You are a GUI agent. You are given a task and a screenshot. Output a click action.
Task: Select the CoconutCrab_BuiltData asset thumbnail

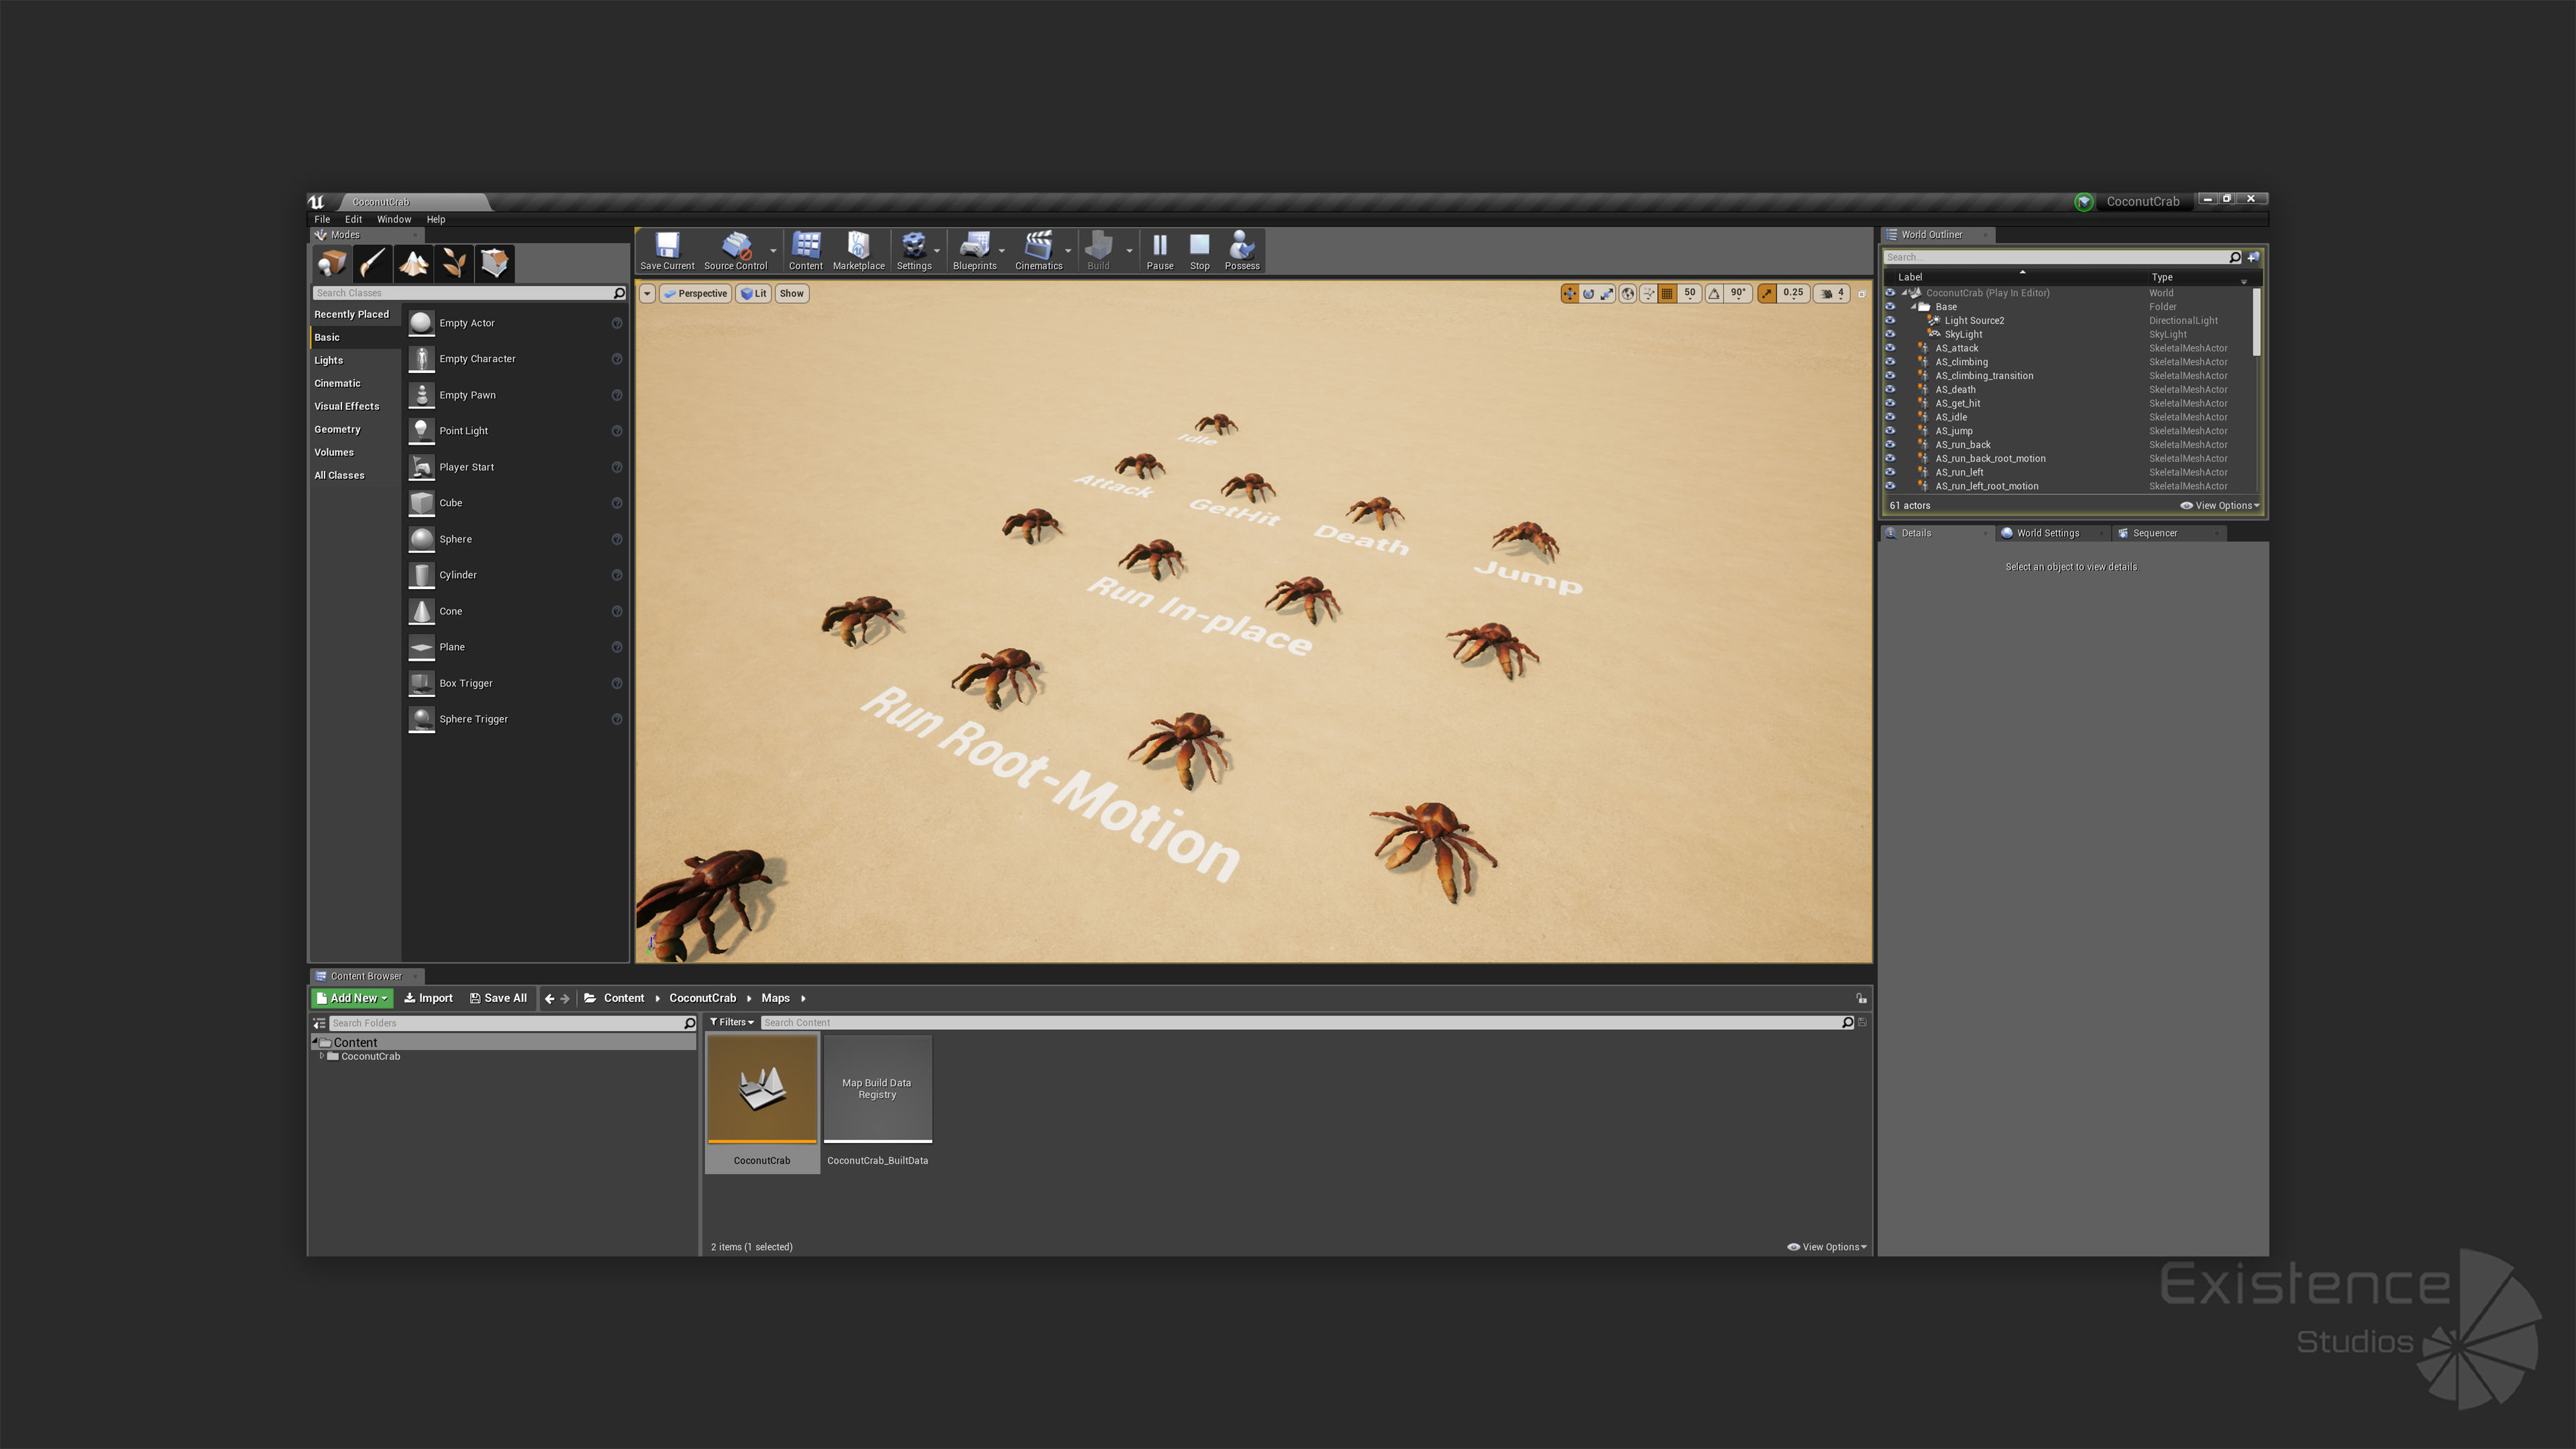tap(877, 1089)
